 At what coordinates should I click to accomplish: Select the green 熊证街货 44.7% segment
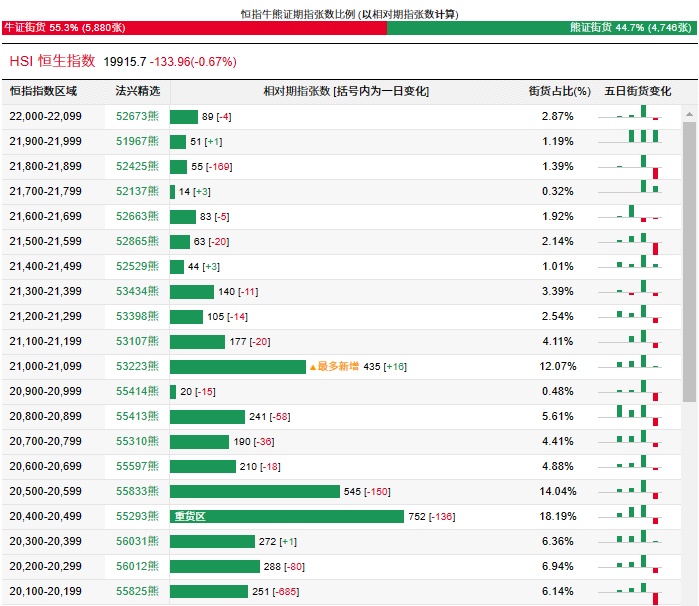pos(541,28)
